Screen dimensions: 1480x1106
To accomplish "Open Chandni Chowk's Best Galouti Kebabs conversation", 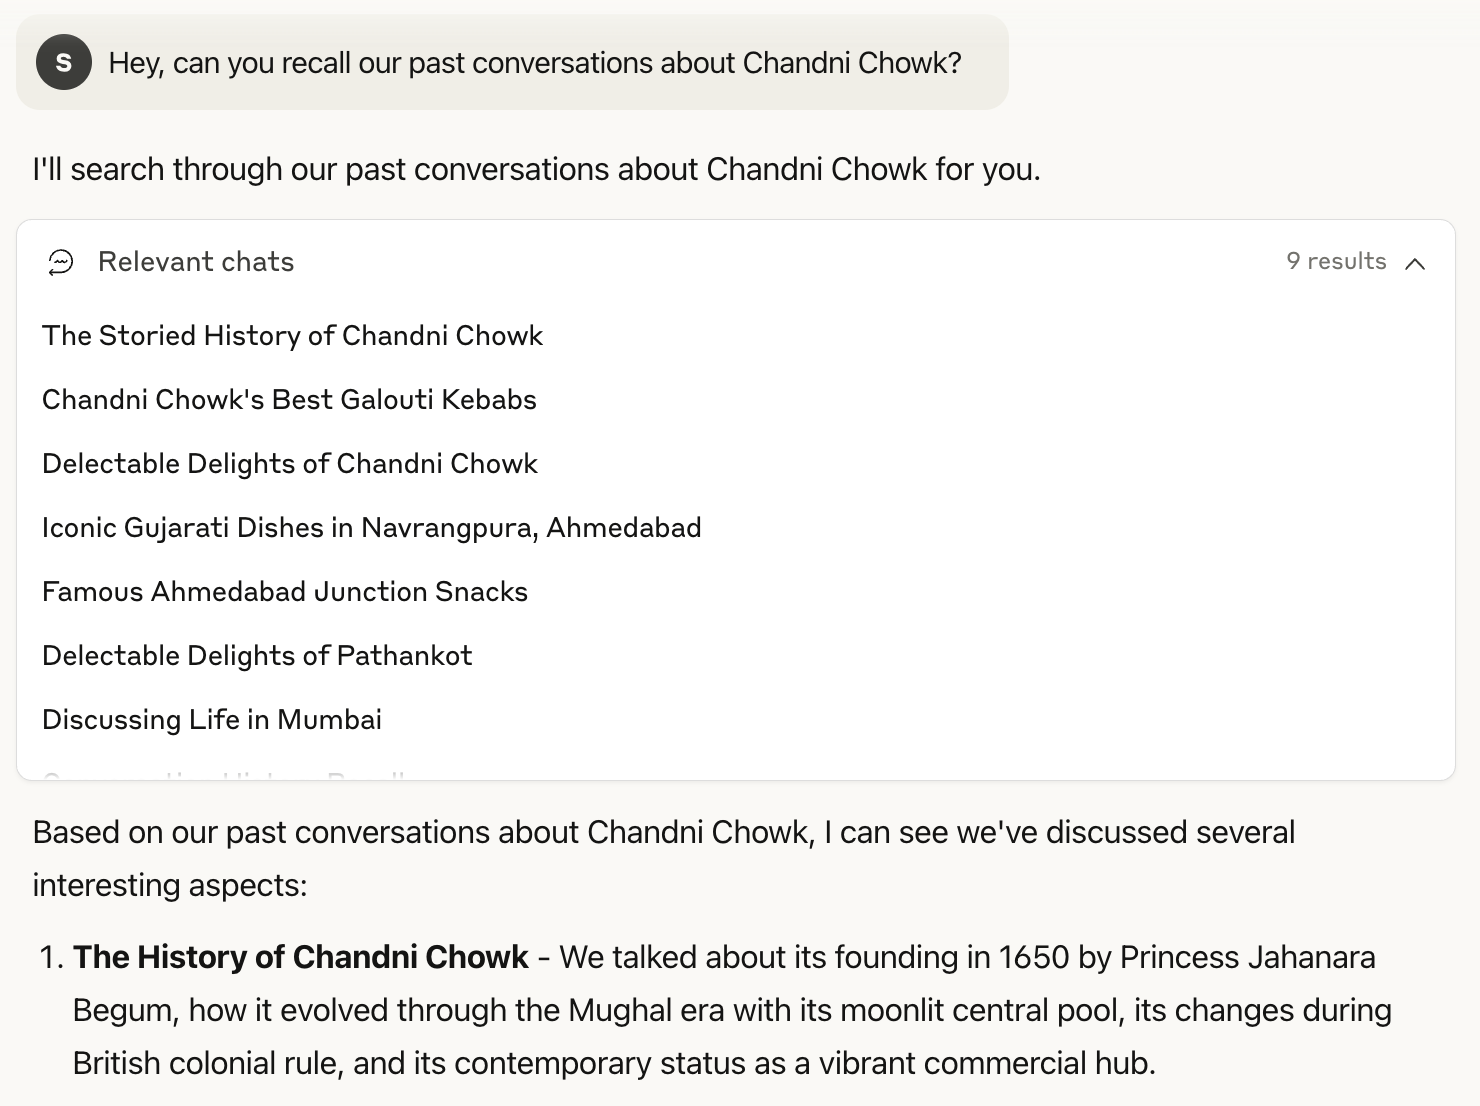I will pyautogui.click(x=289, y=400).
